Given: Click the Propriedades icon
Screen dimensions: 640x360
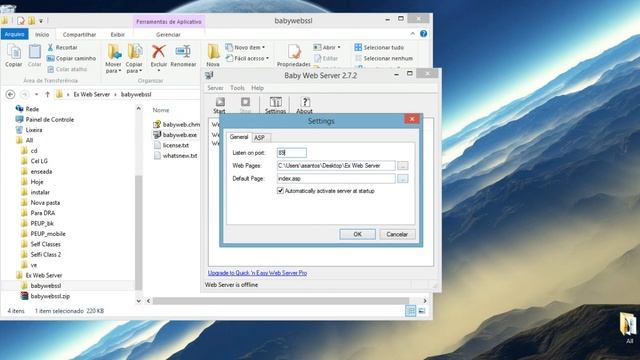Looking at the screenshot, I should coord(294,56).
